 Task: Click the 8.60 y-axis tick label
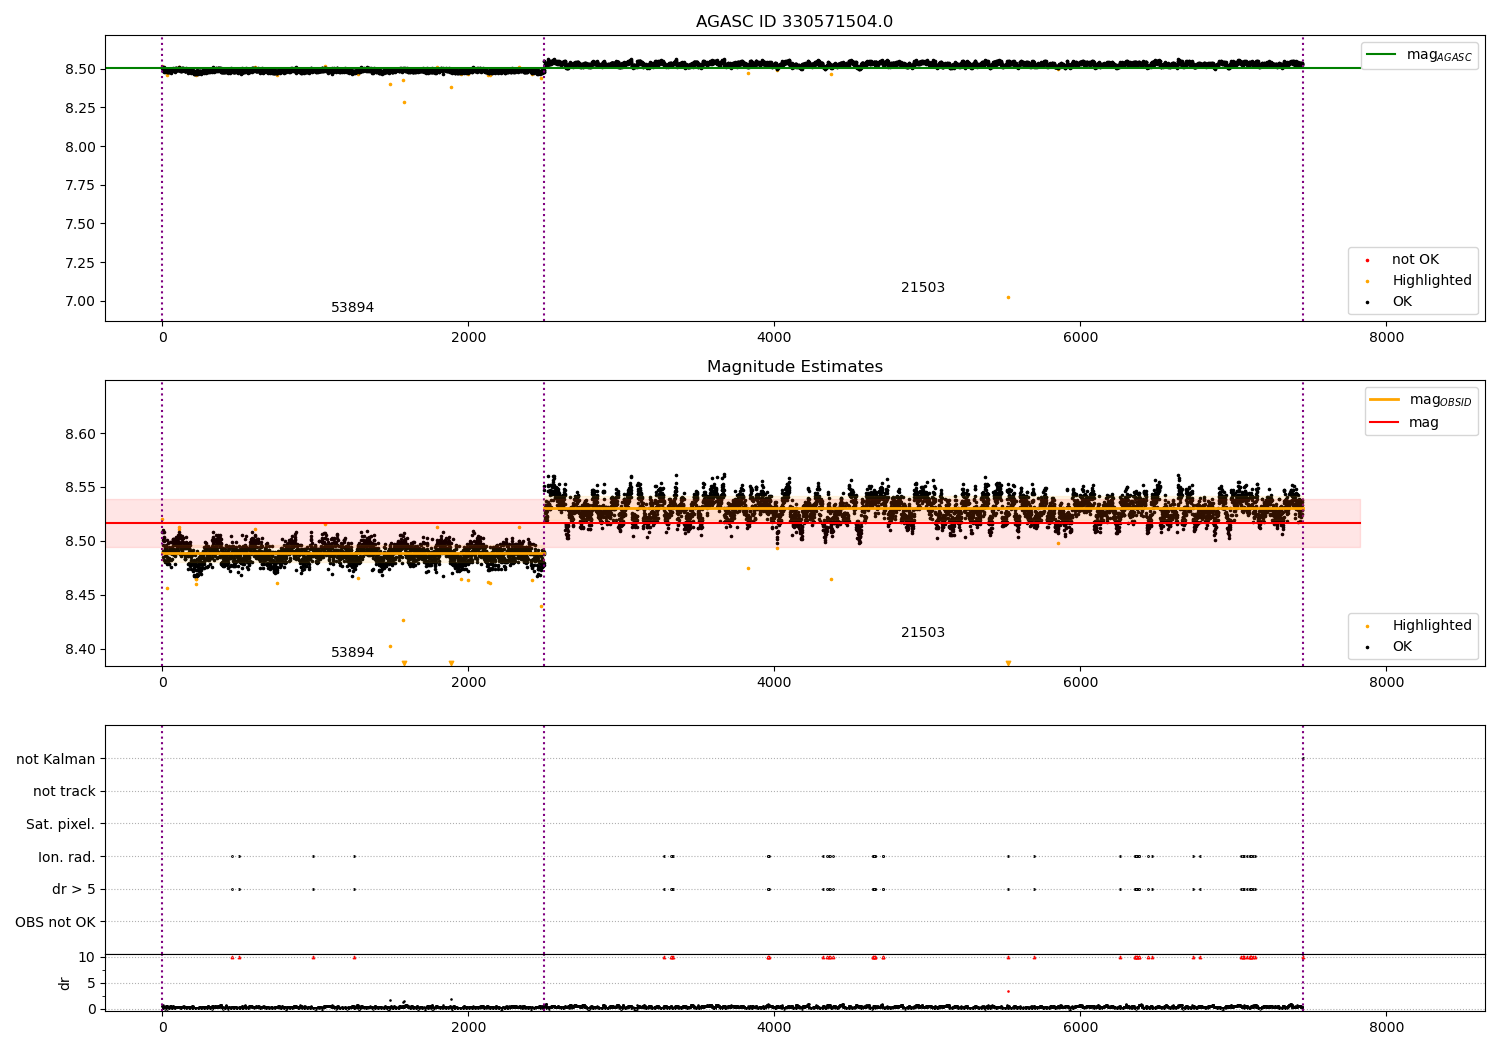pyautogui.click(x=78, y=435)
